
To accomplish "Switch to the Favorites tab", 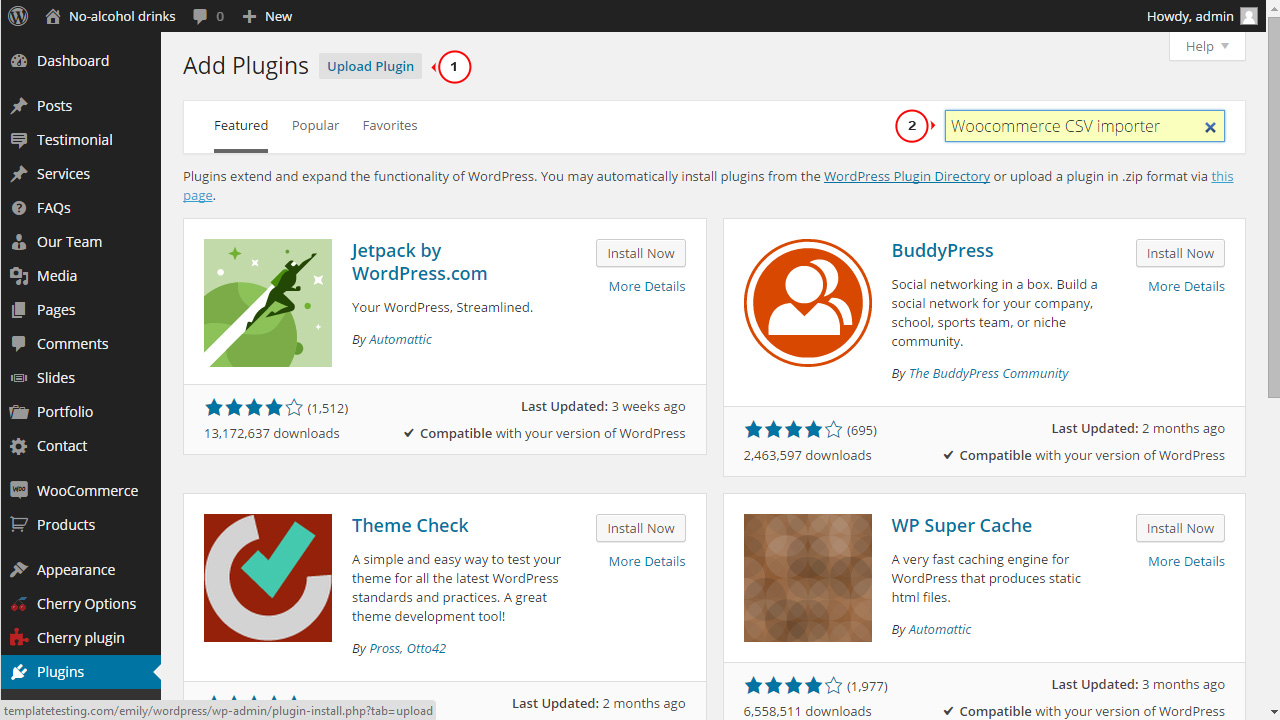I will [390, 126].
